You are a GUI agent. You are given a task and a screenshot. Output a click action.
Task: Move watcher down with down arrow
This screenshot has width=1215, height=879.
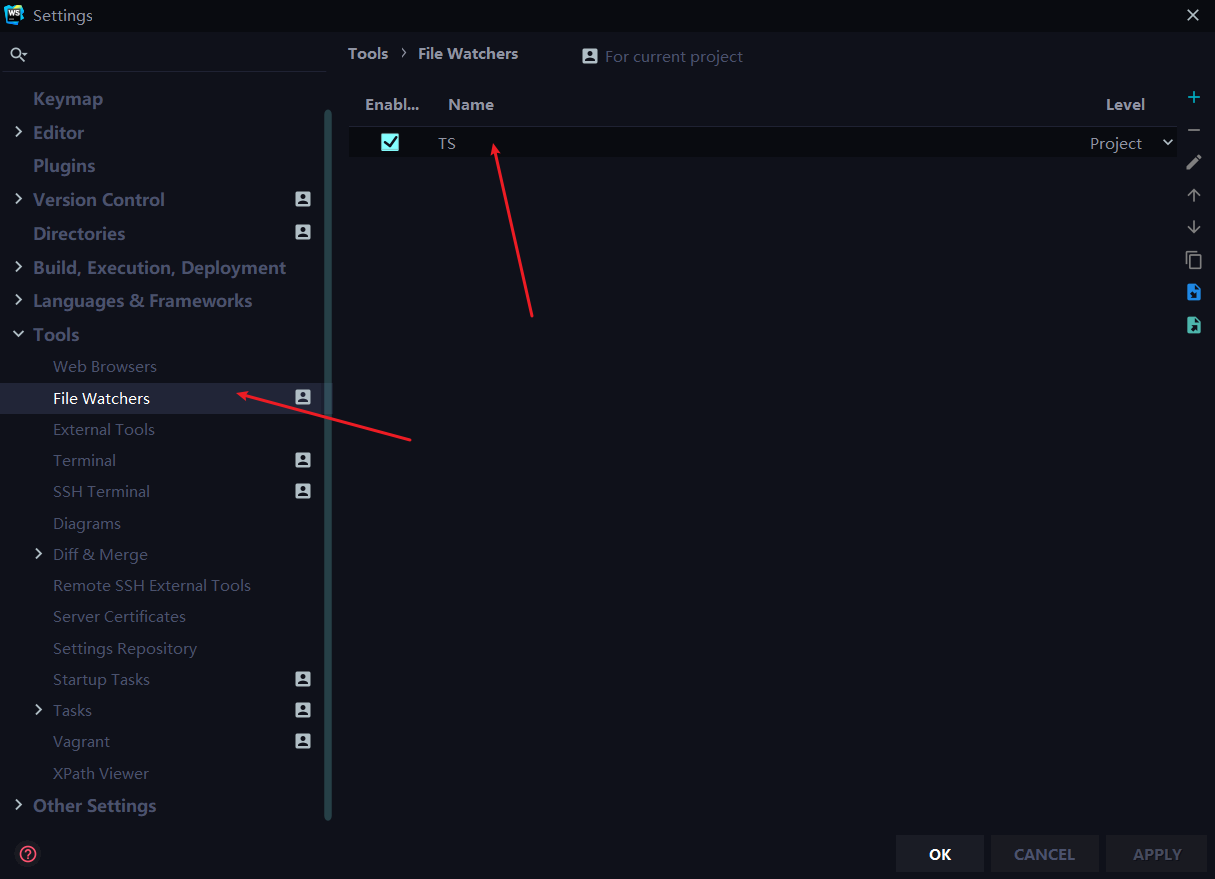tap(1193, 227)
